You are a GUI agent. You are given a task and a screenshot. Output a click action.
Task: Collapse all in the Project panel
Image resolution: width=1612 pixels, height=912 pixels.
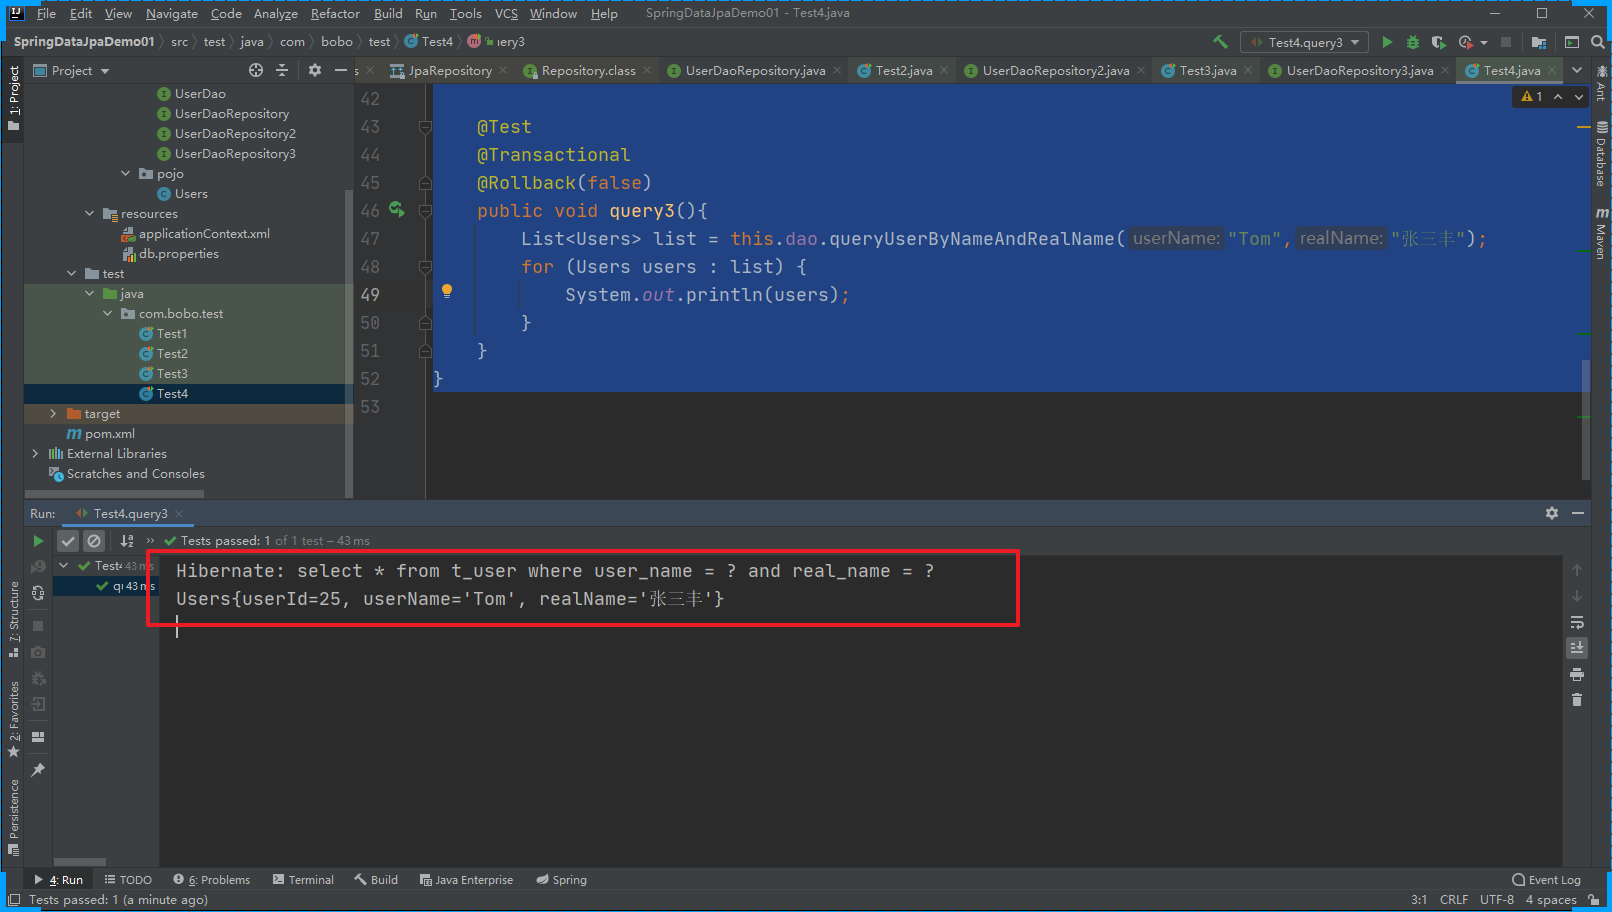[x=282, y=70]
